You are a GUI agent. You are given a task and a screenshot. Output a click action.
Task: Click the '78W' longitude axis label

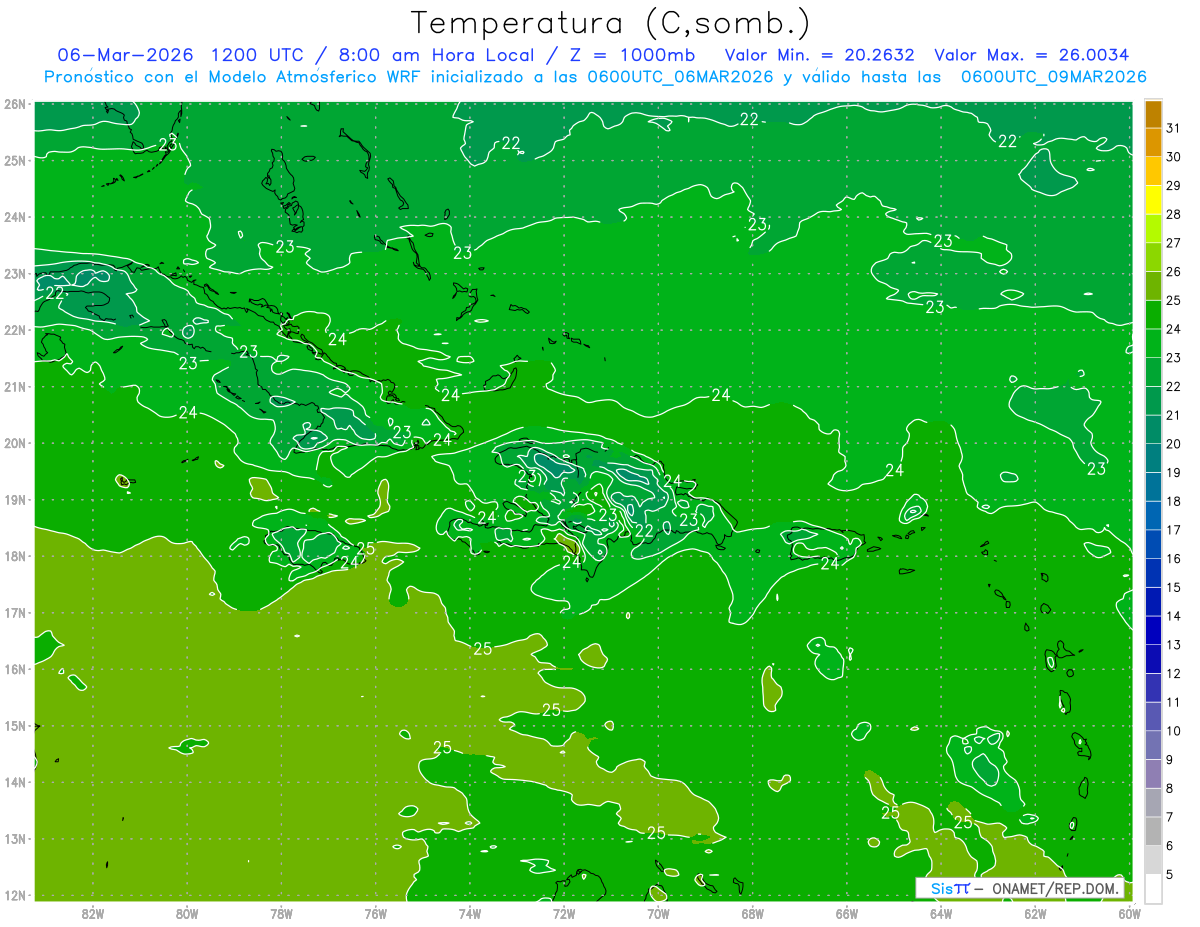coord(281,913)
